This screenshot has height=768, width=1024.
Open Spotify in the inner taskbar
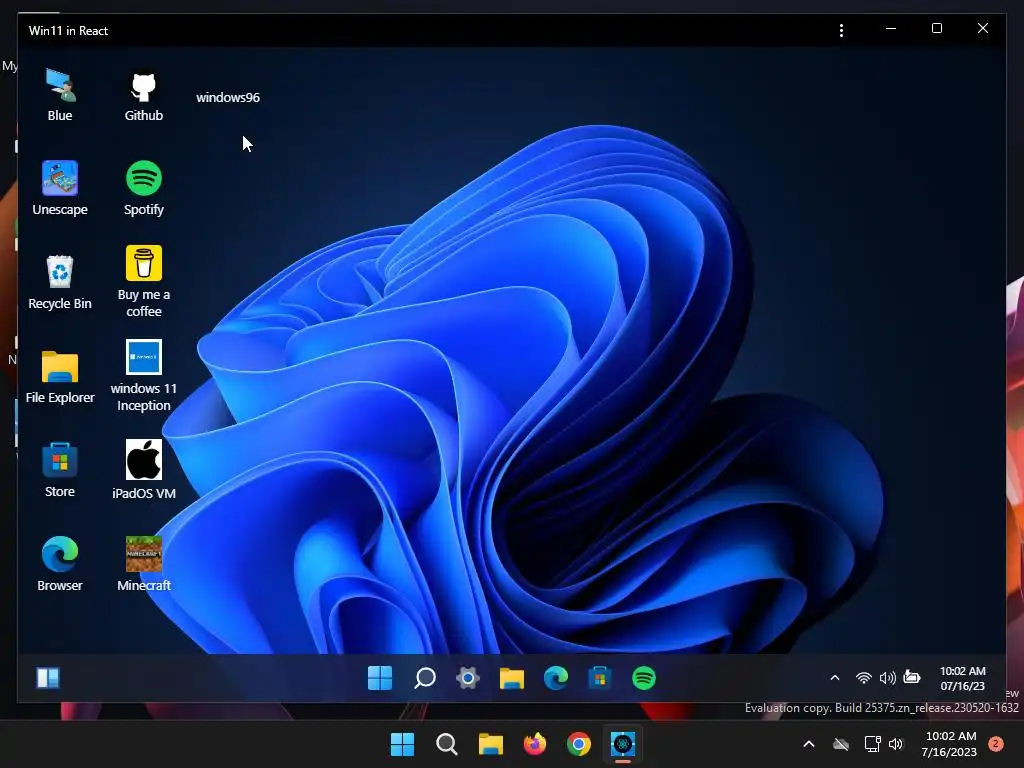644,678
